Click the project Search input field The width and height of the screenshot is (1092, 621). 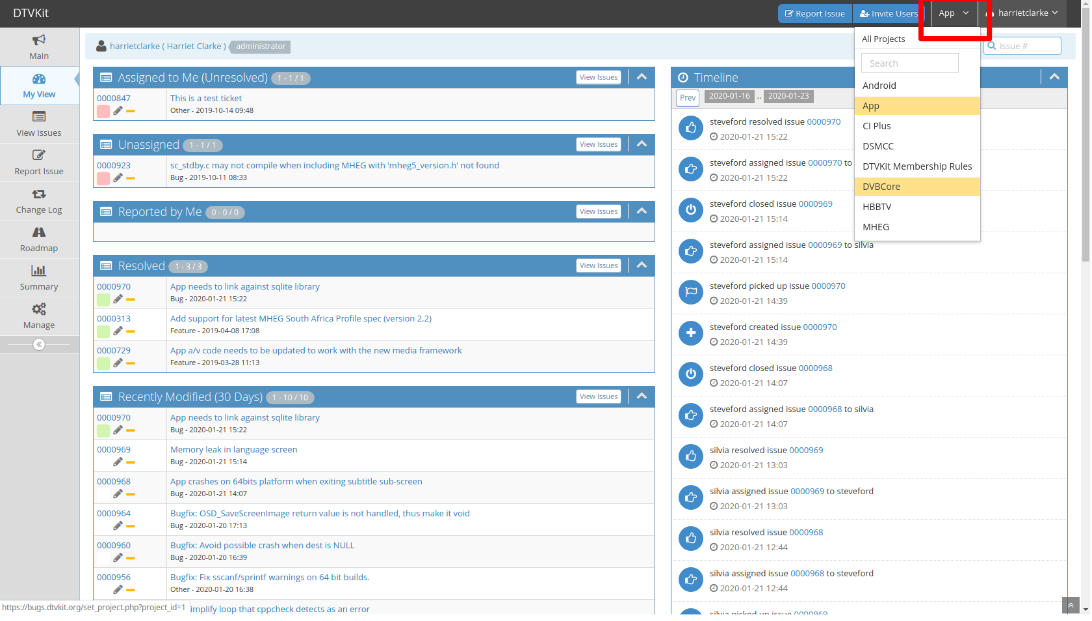pyautogui.click(x=909, y=63)
